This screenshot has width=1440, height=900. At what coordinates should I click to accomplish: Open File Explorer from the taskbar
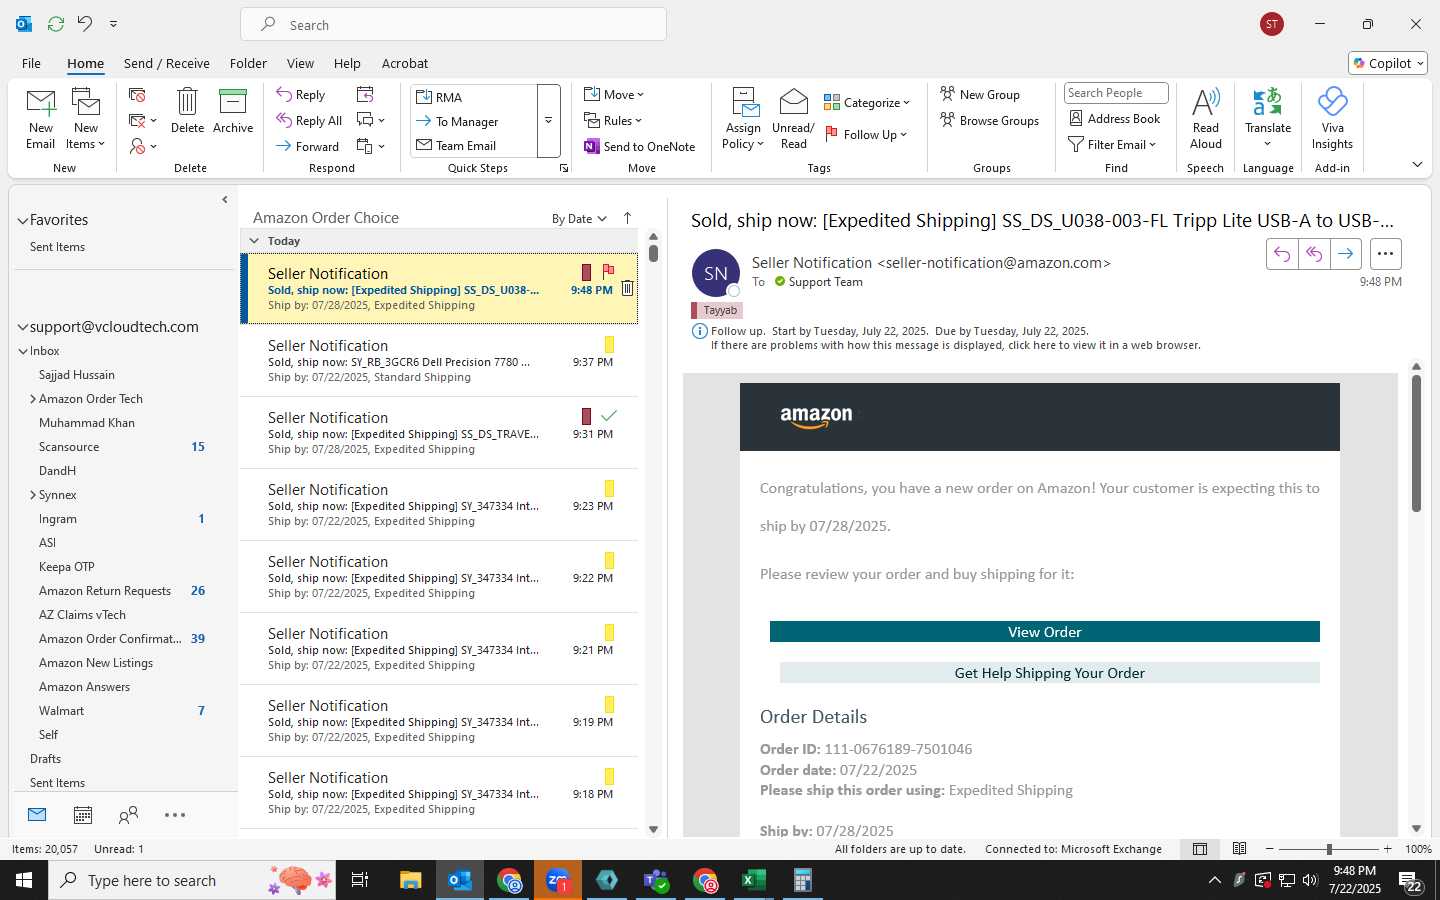[411, 880]
